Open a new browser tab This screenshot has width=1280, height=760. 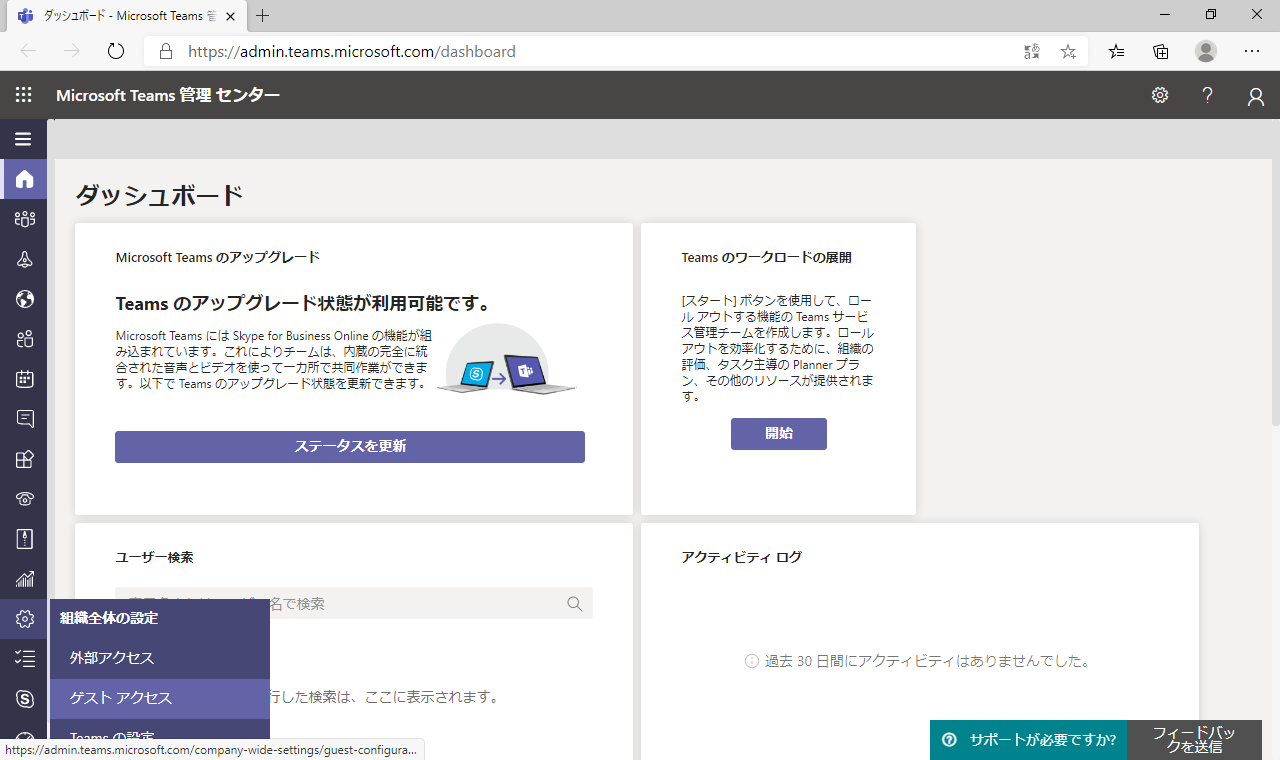click(x=263, y=16)
